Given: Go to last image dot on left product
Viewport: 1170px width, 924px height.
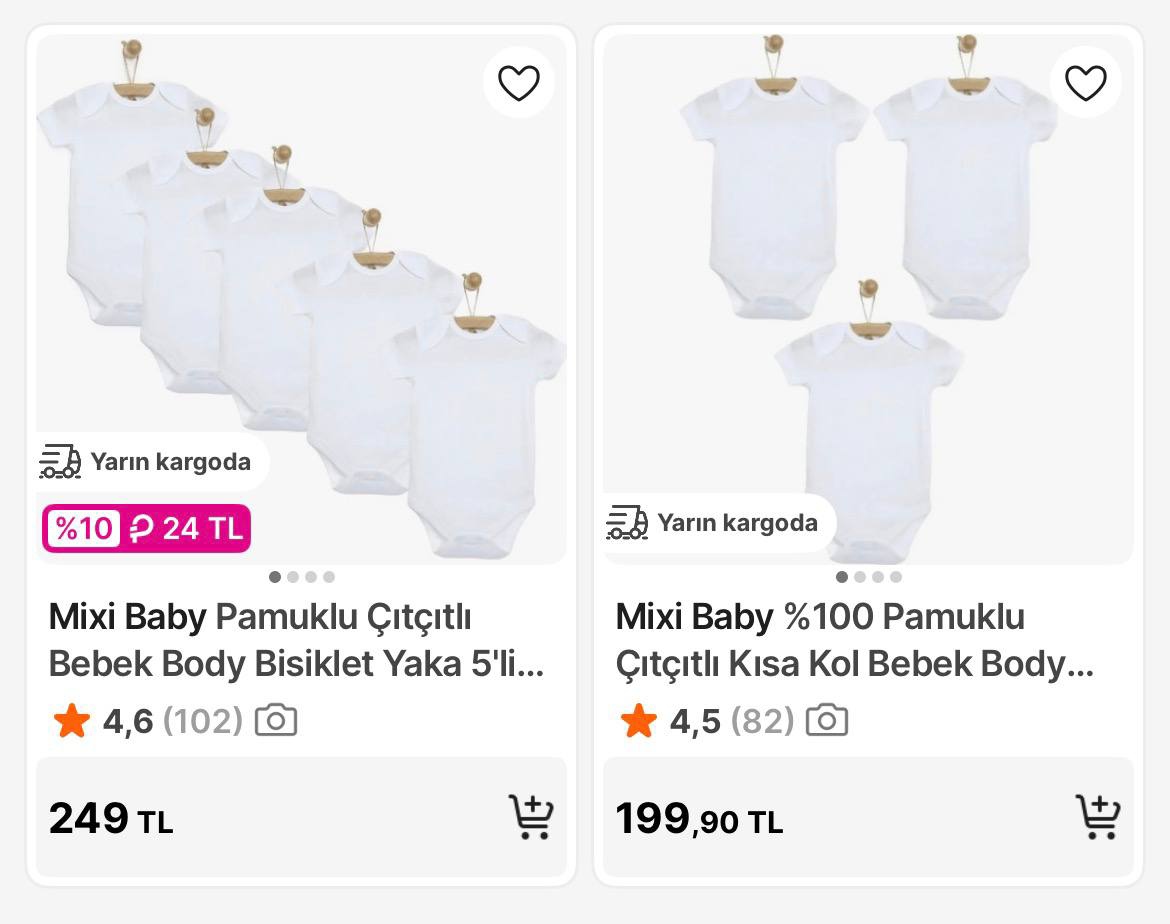Looking at the screenshot, I should pyautogui.click(x=329, y=577).
